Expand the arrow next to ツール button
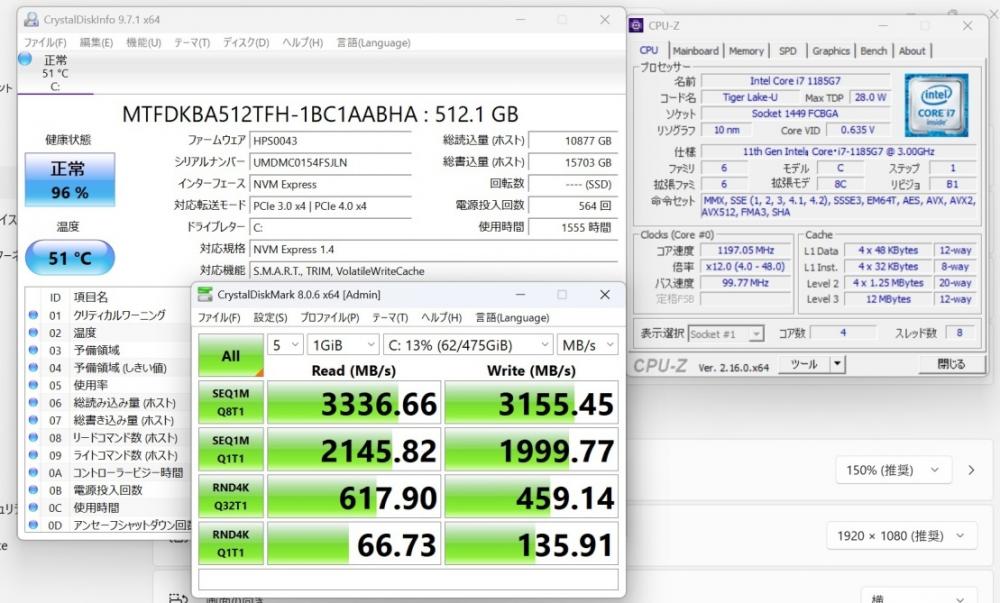 (x=838, y=364)
